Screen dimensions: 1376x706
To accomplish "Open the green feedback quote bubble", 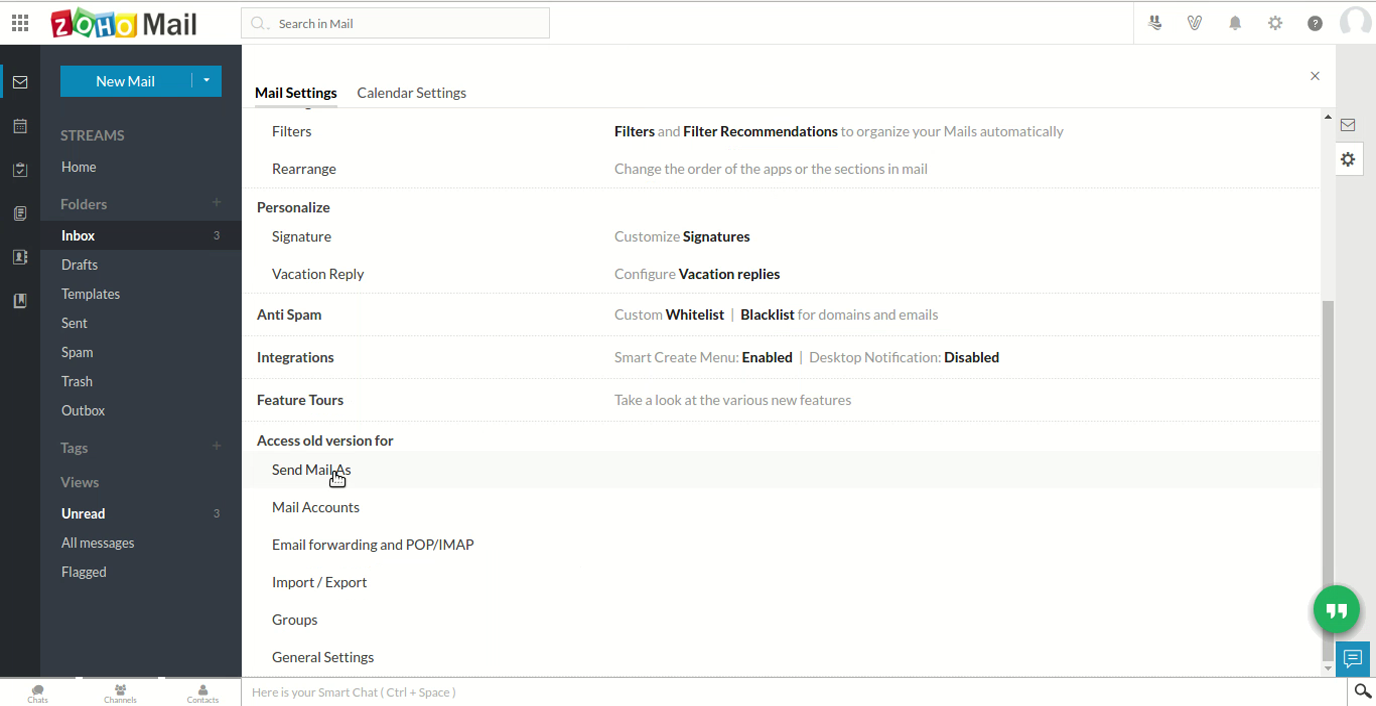I will click(x=1336, y=610).
